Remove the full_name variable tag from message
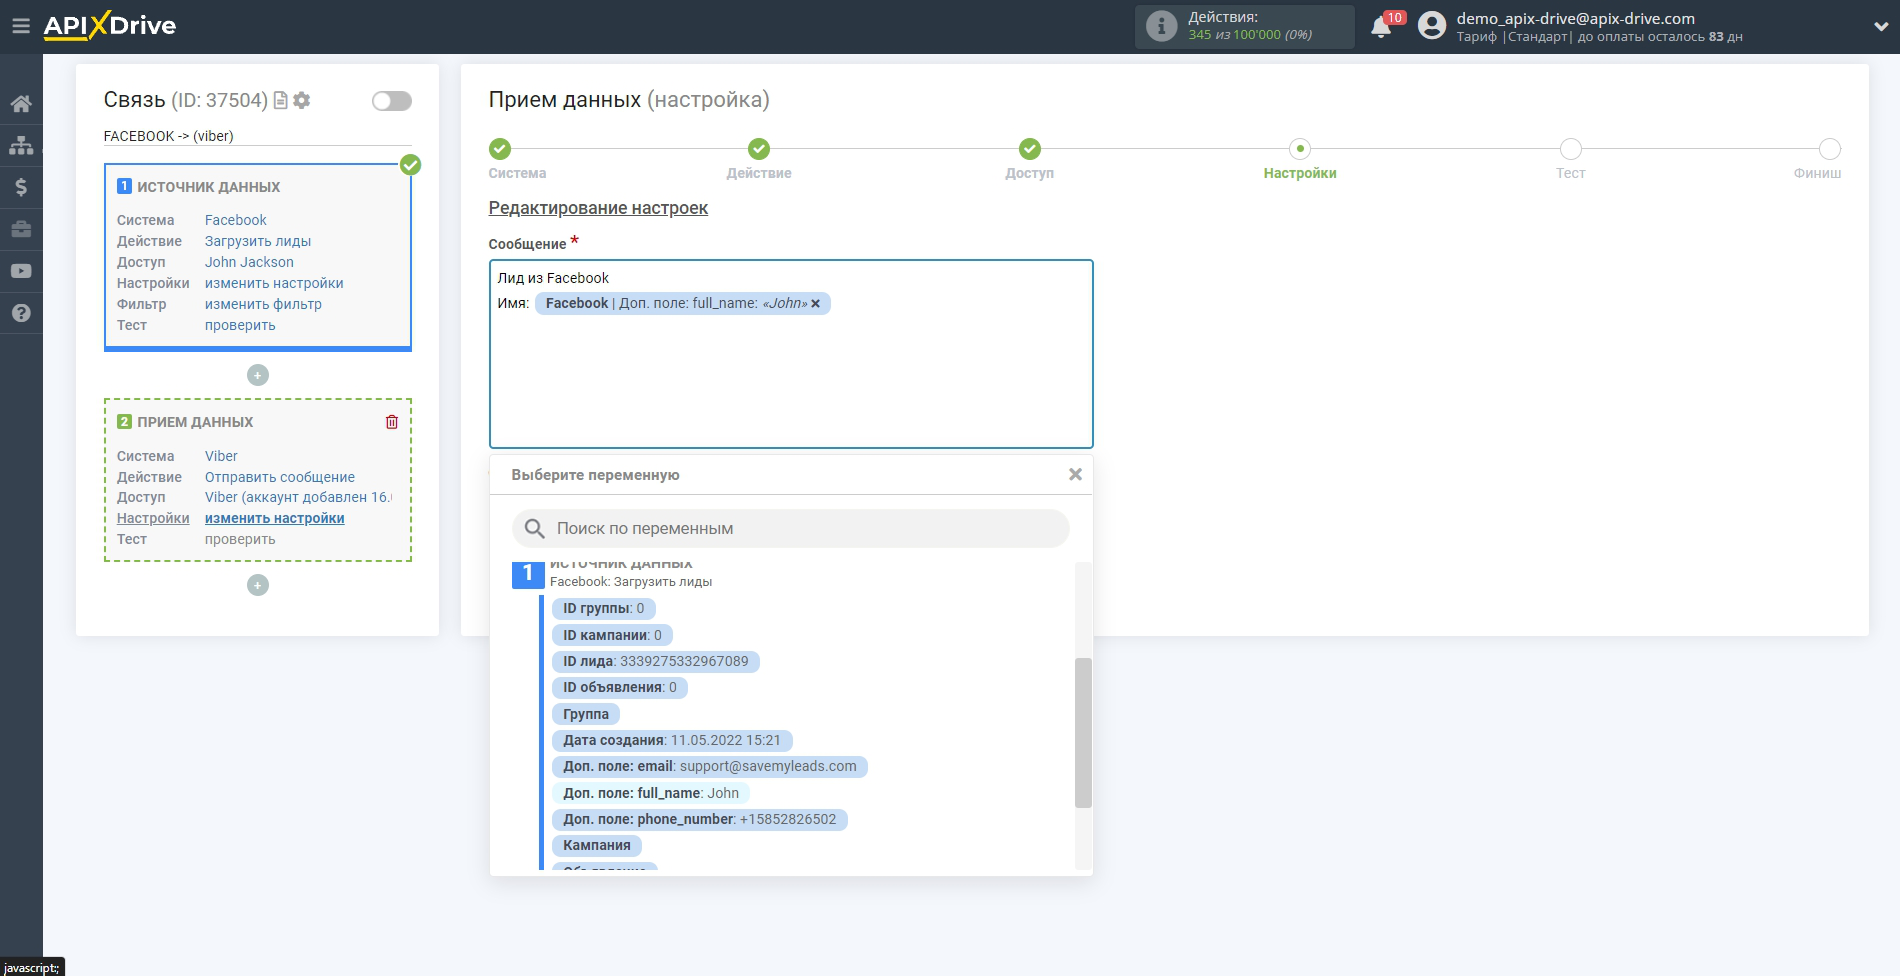This screenshot has height=976, width=1900. click(x=816, y=304)
